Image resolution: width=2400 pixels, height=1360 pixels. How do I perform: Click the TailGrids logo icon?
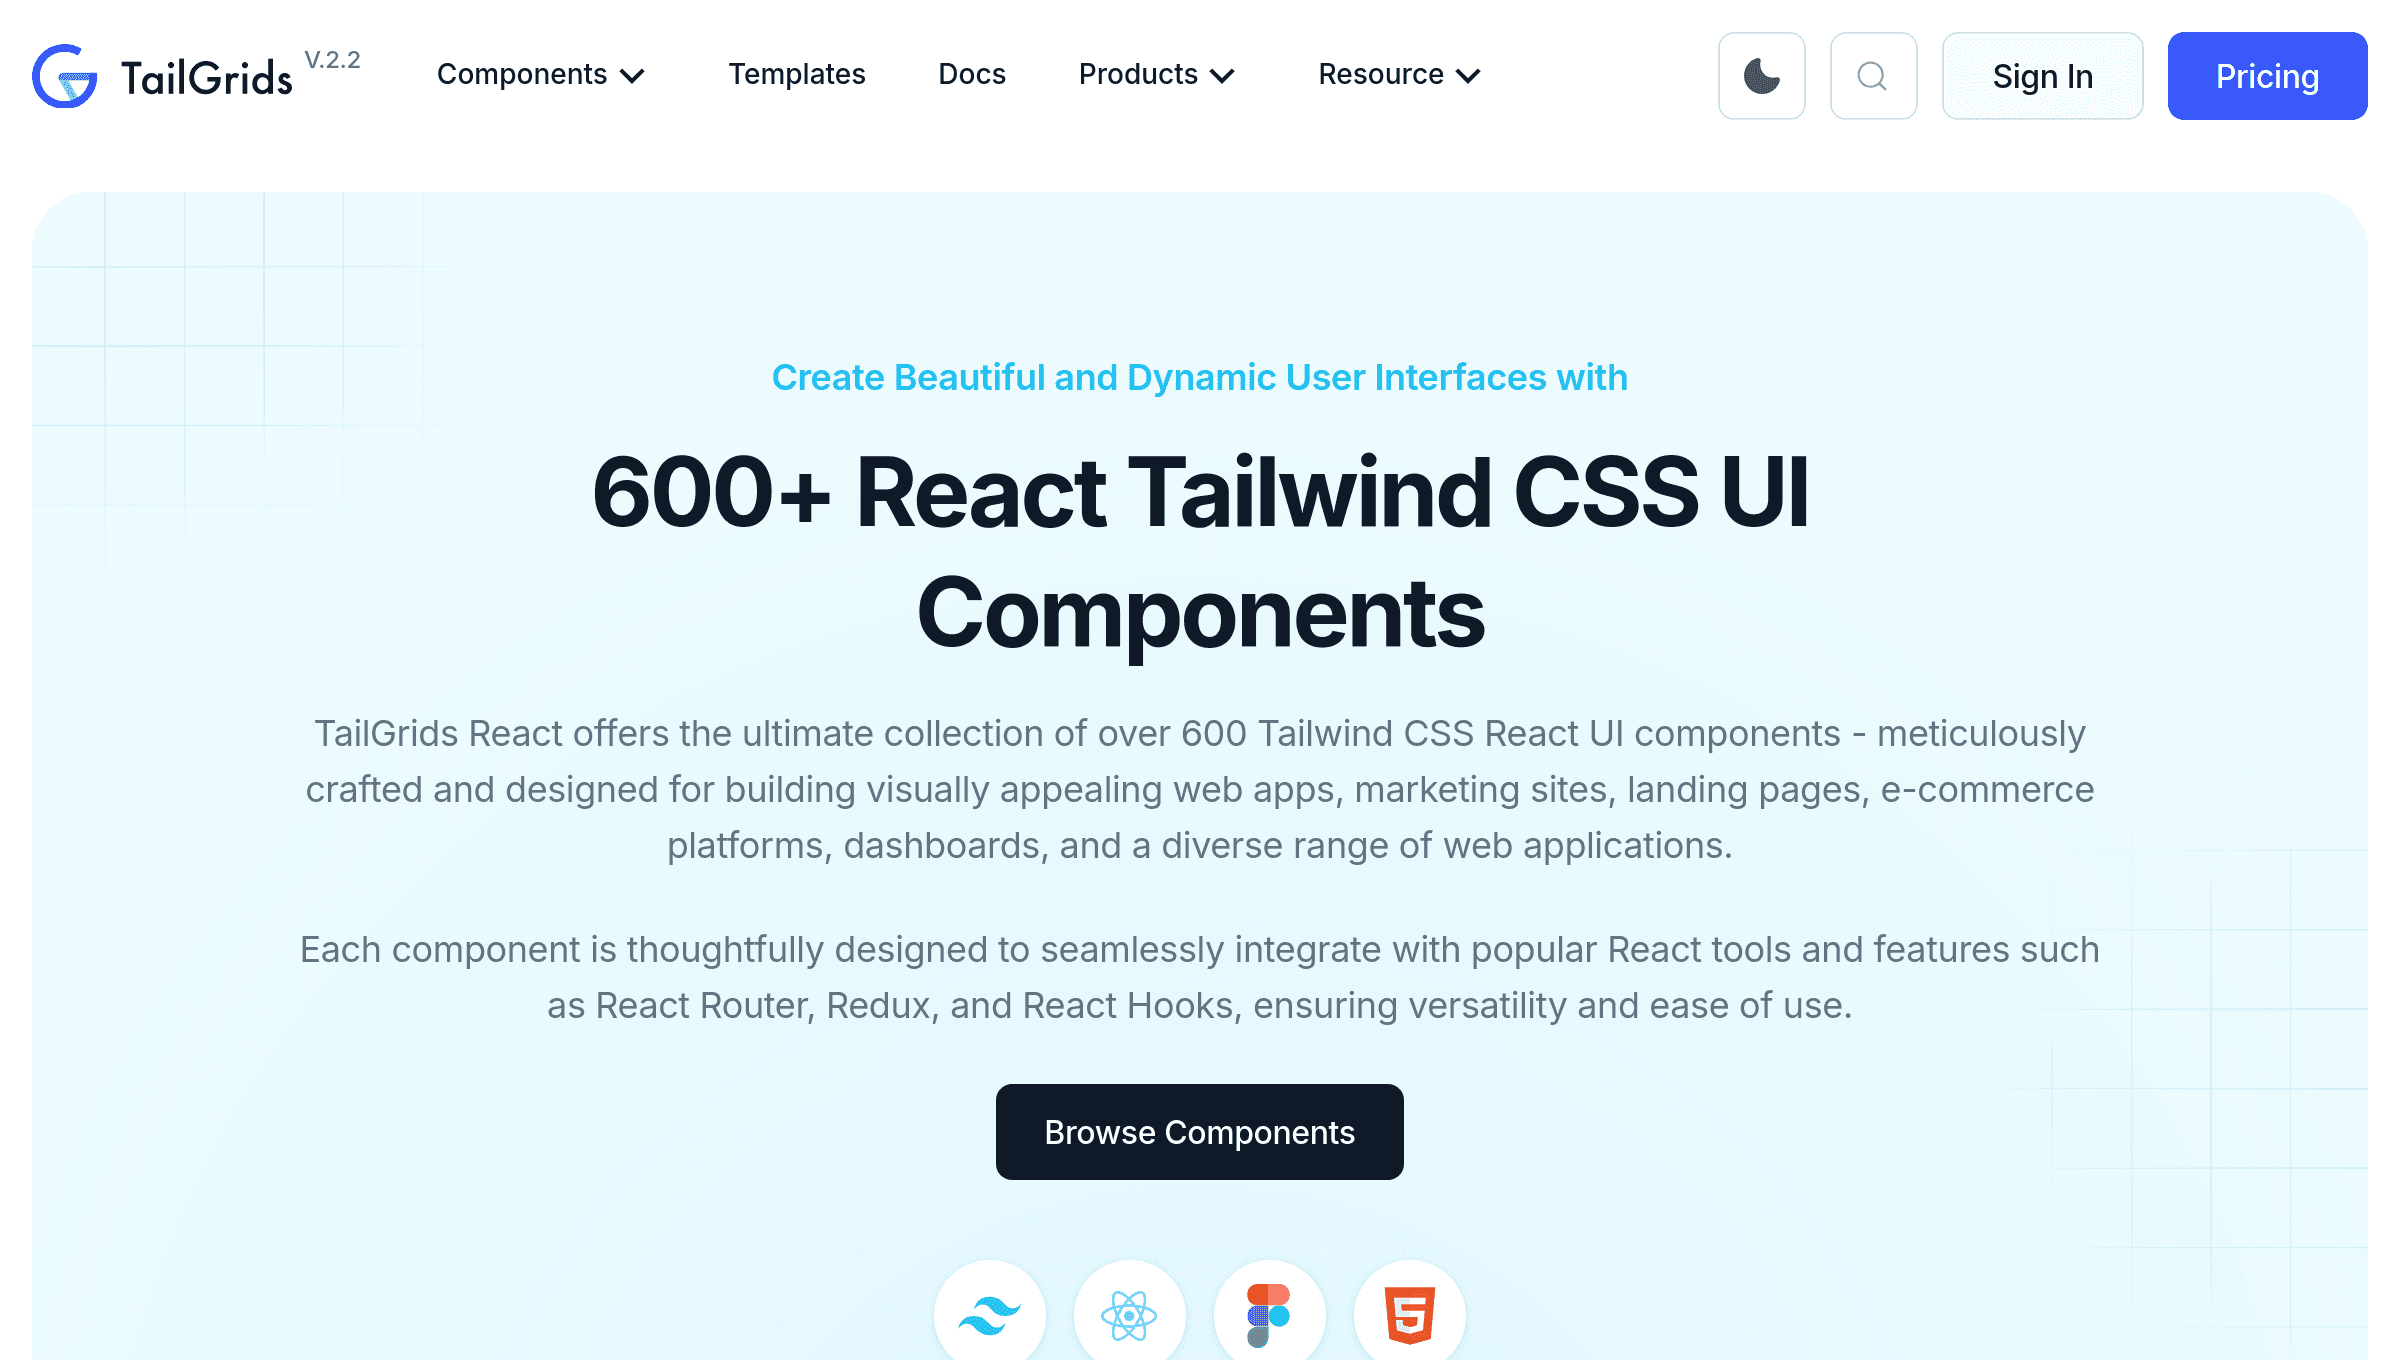tap(65, 76)
